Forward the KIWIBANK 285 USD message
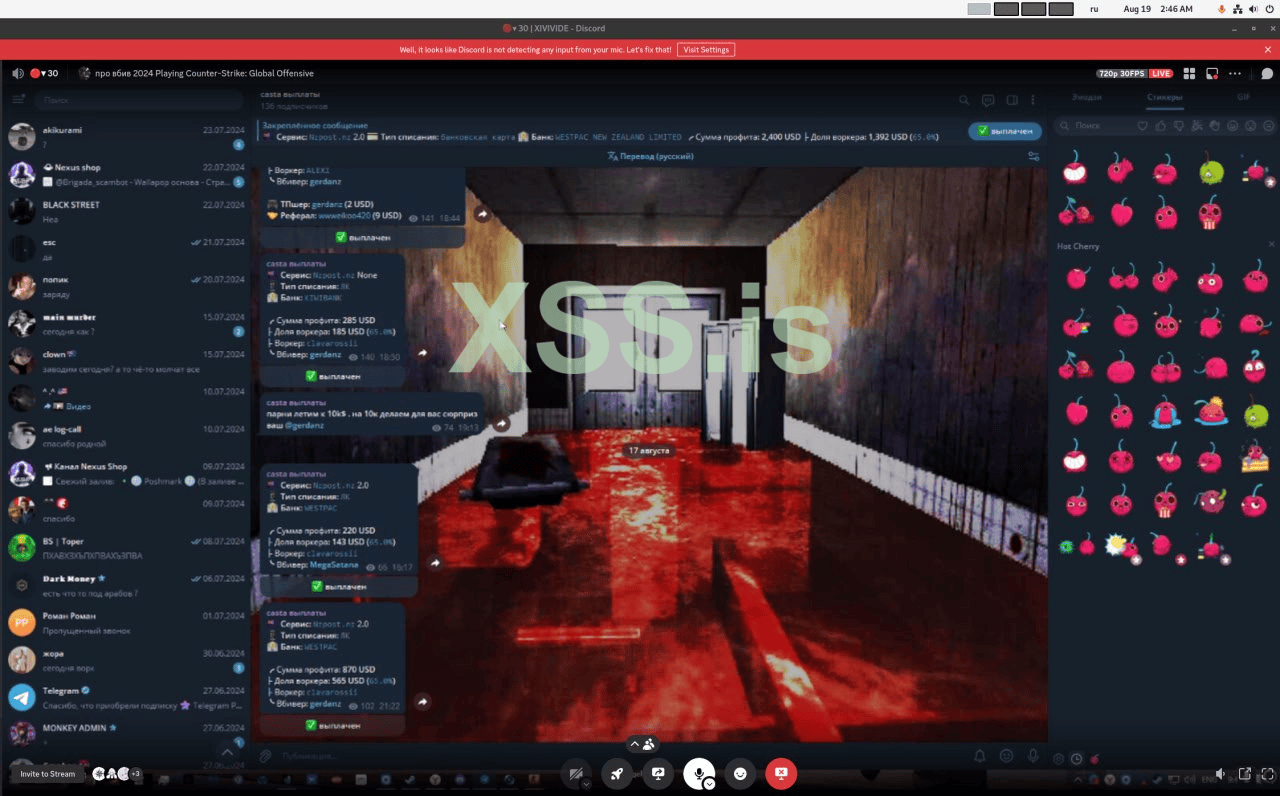Screen dimensions: 1280x796 (x=422, y=353)
